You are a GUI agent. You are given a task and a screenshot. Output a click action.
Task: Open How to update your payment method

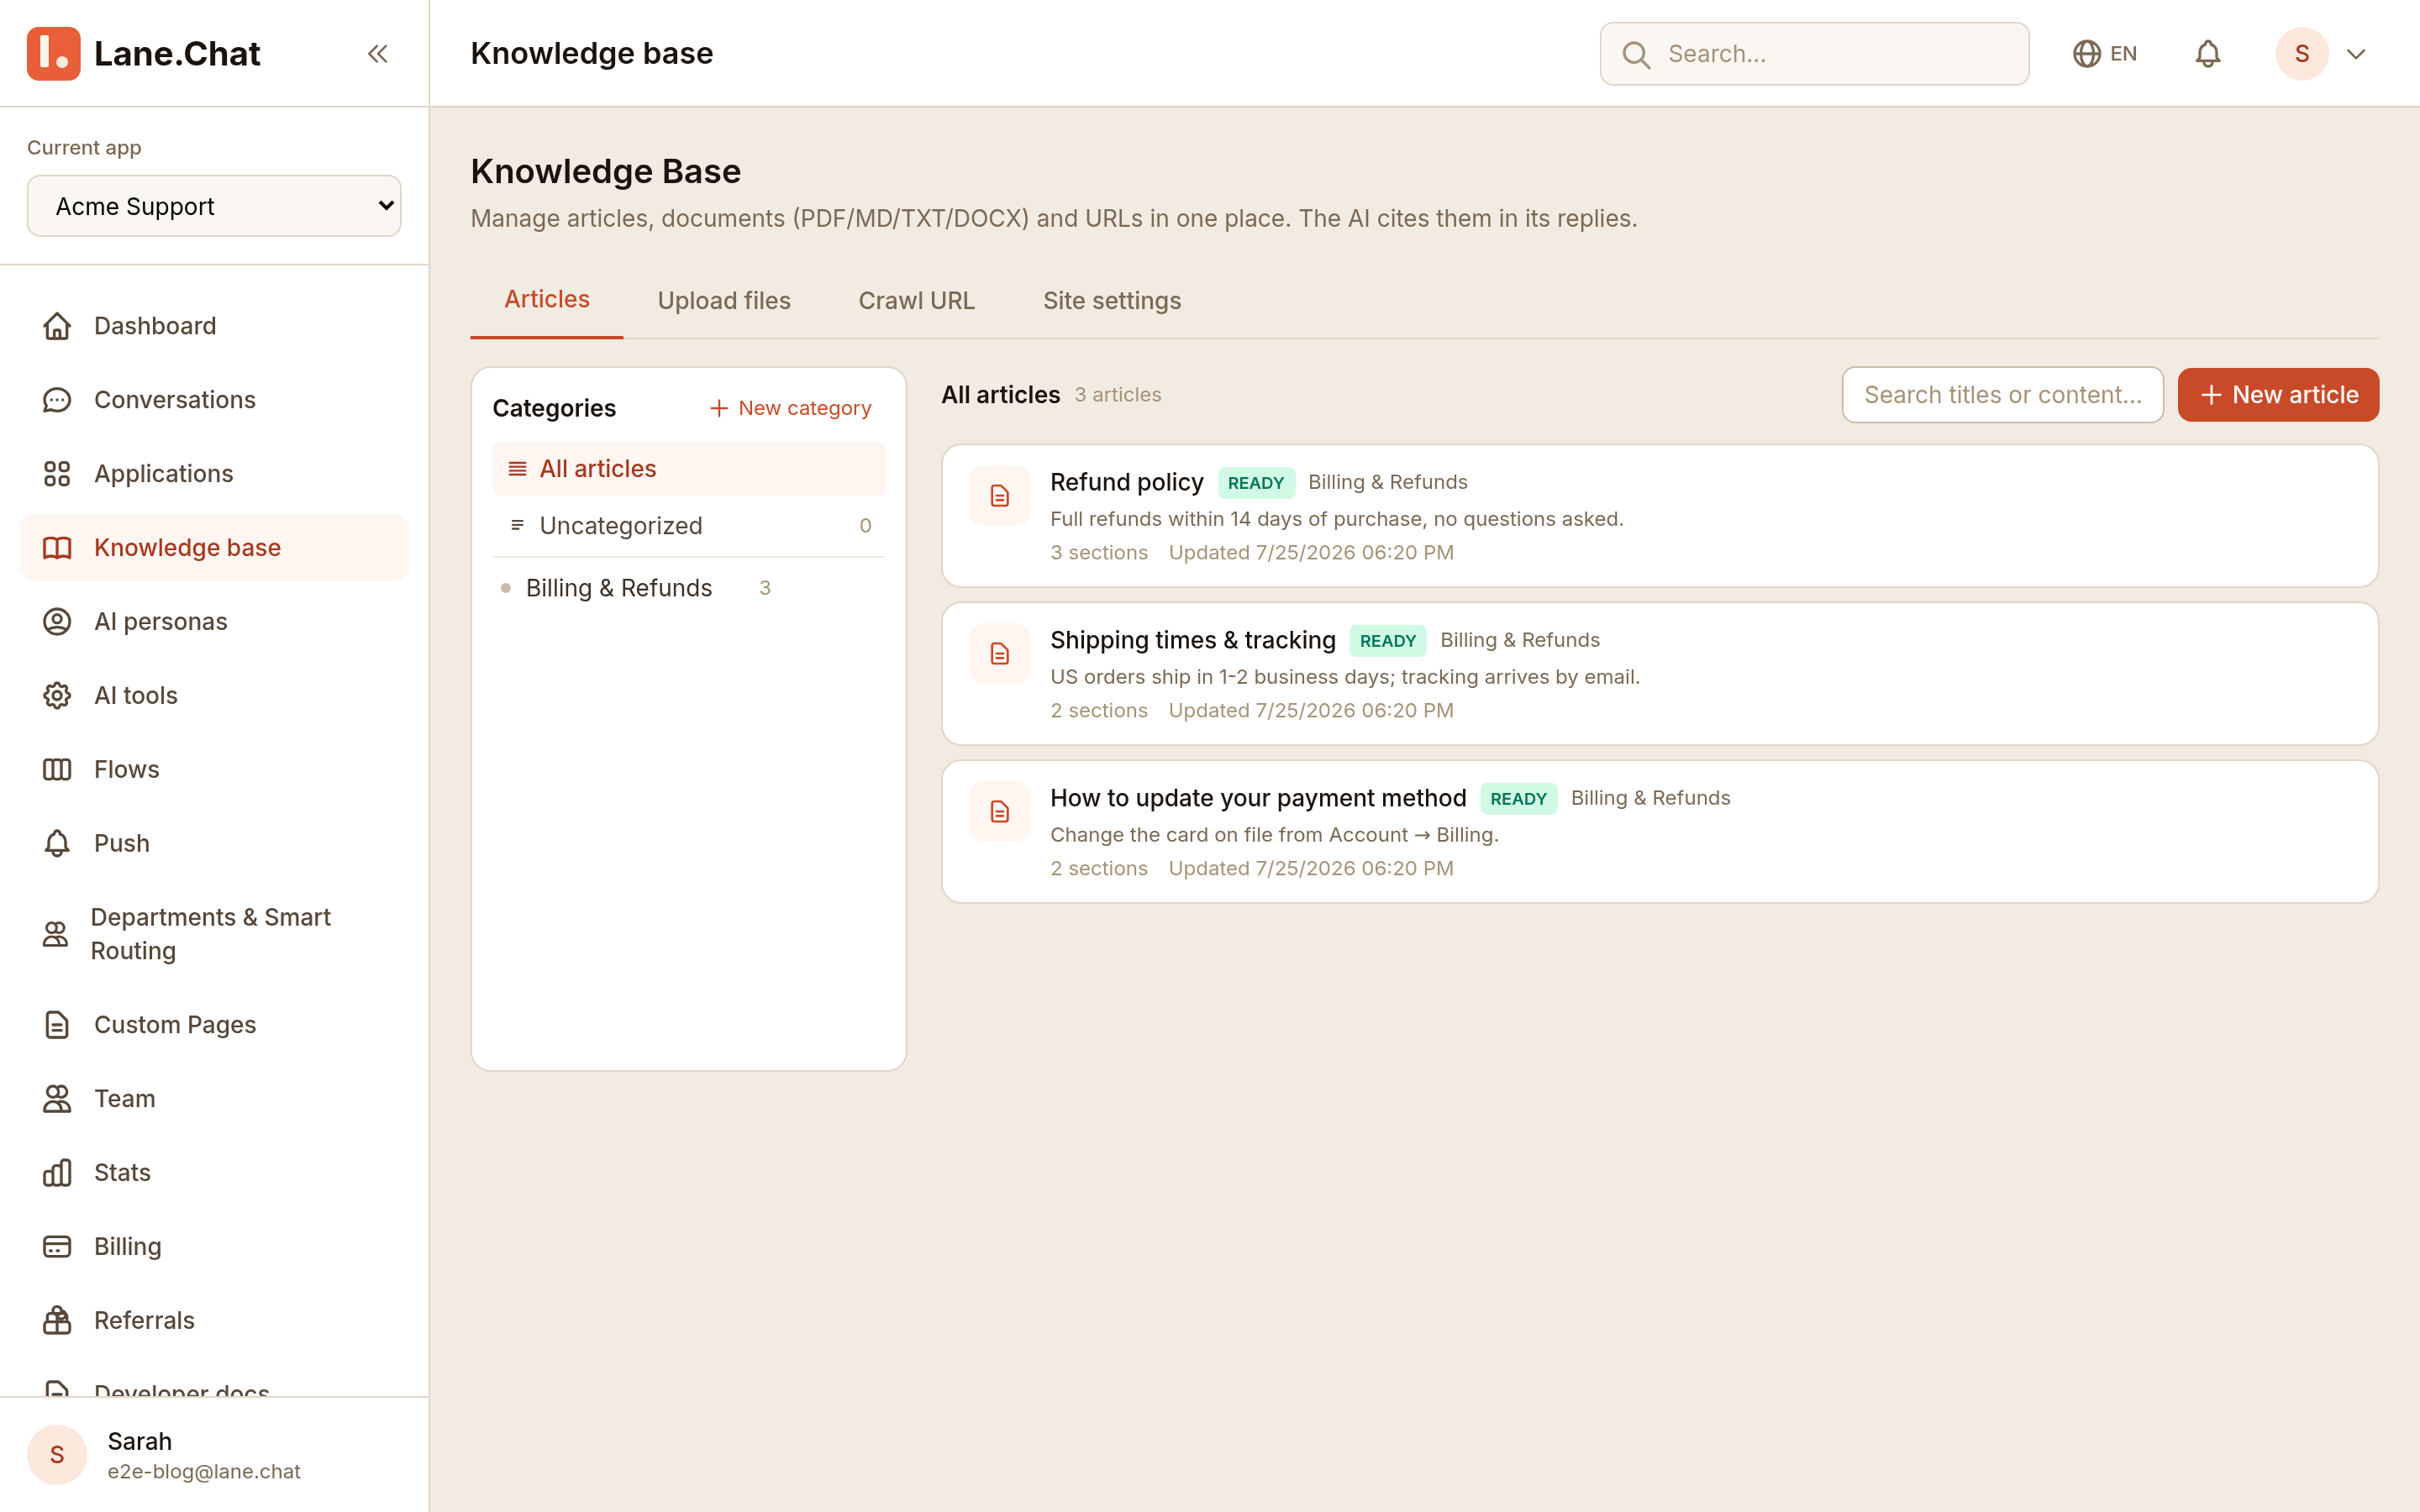(1660, 832)
